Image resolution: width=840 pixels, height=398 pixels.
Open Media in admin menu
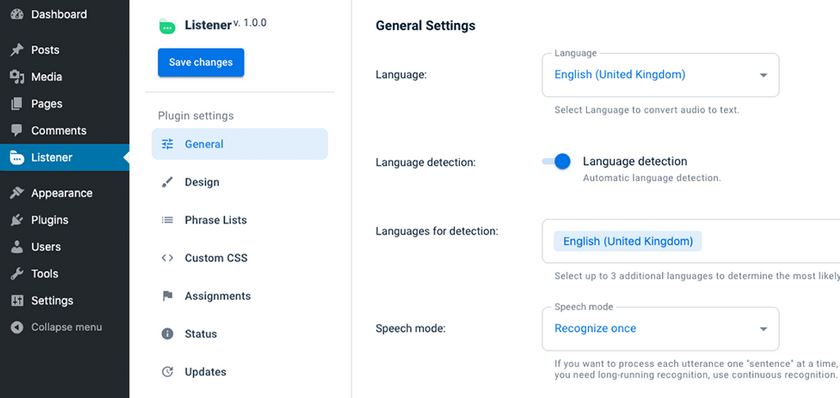pyautogui.click(x=64, y=77)
